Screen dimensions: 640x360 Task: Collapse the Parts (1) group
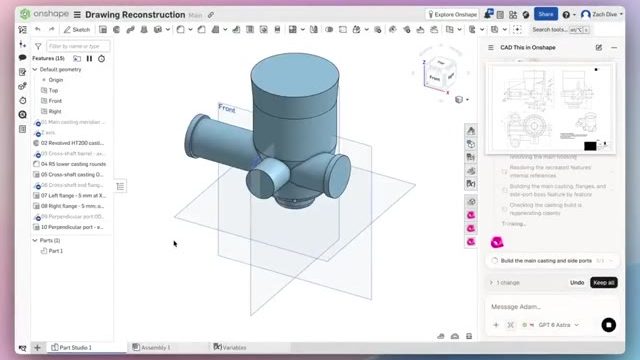[35, 240]
